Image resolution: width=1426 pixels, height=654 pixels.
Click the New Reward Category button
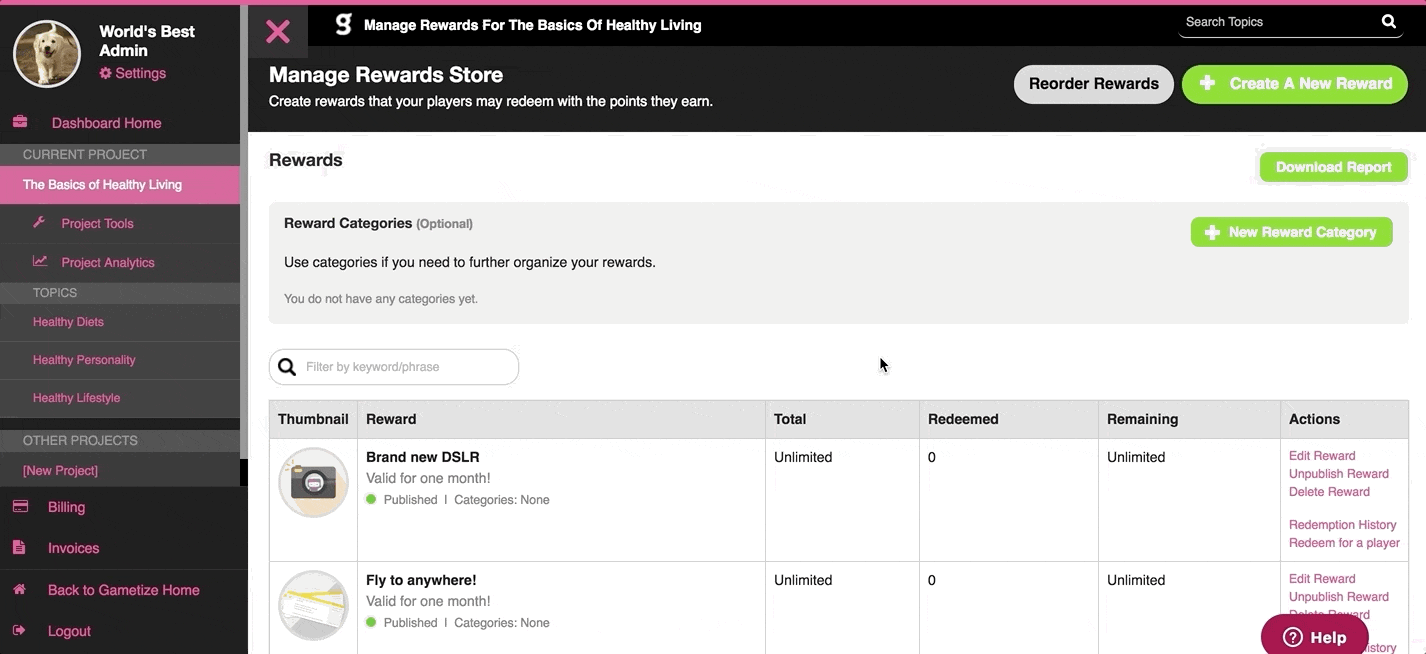coord(1292,232)
